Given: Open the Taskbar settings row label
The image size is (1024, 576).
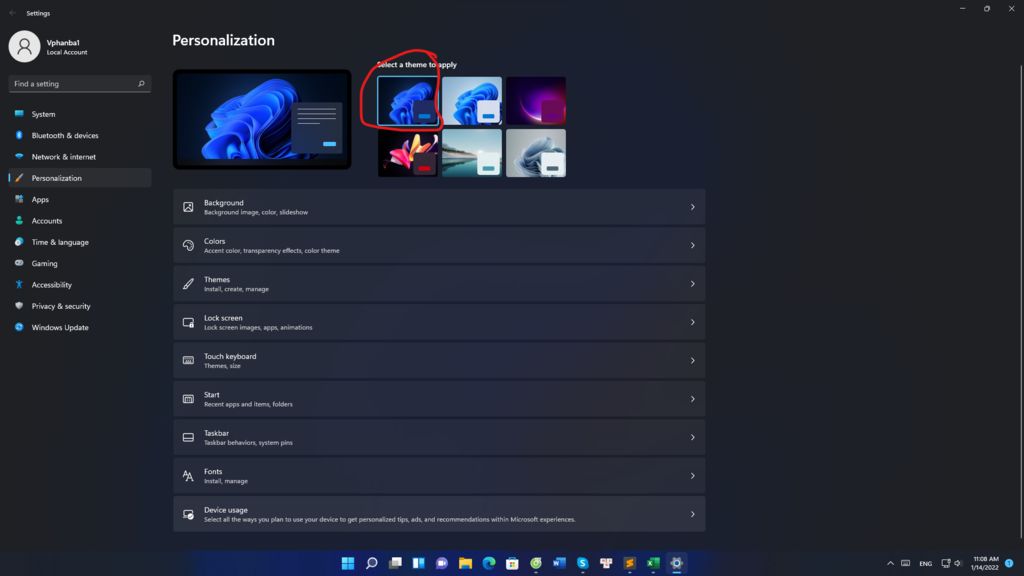Looking at the screenshot, I should tap(216, 433).
